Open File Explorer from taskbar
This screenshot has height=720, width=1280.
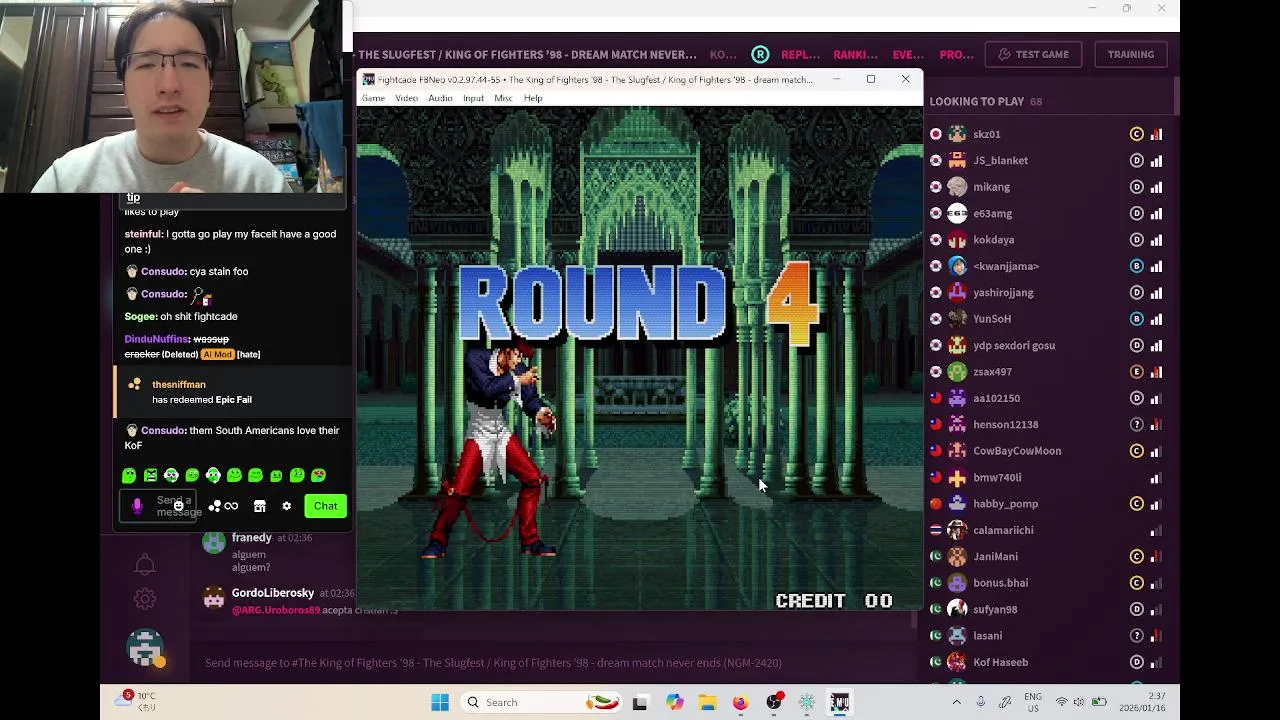707,702
